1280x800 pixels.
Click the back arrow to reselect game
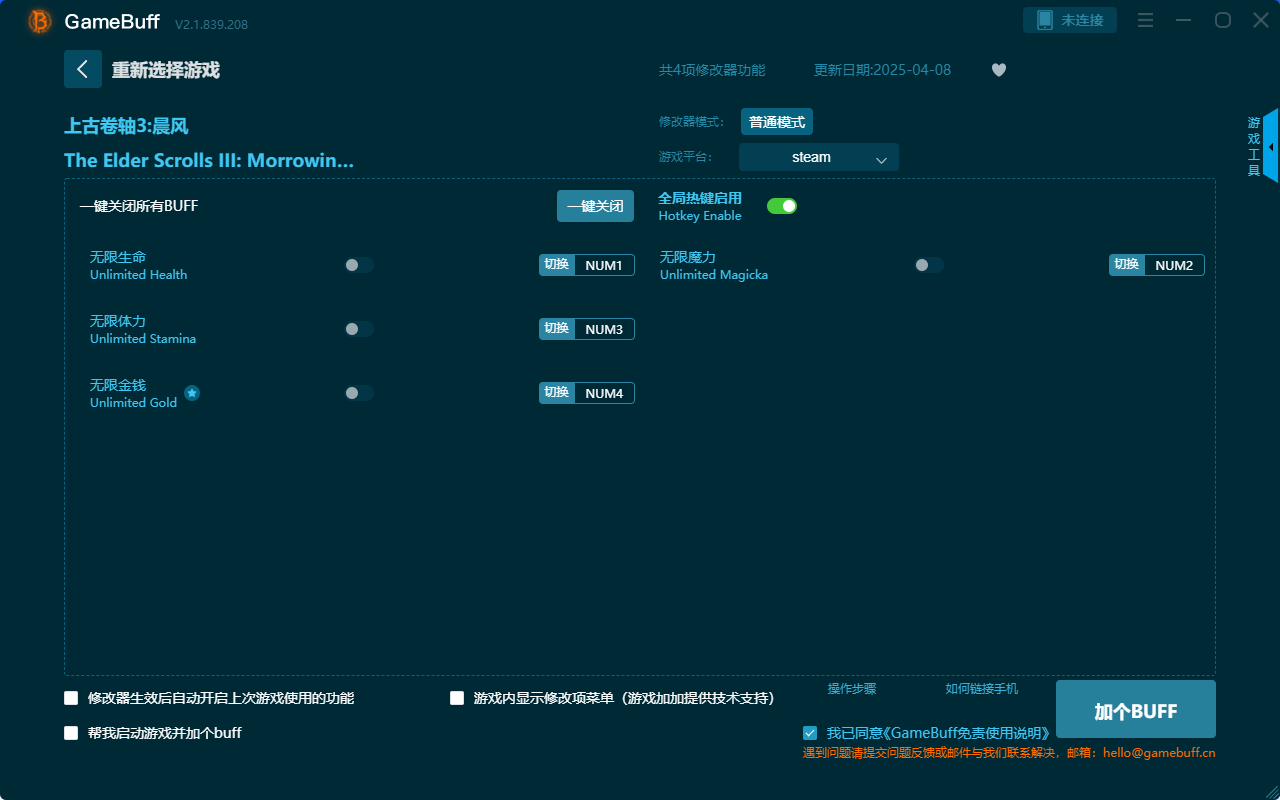[83, 69]
